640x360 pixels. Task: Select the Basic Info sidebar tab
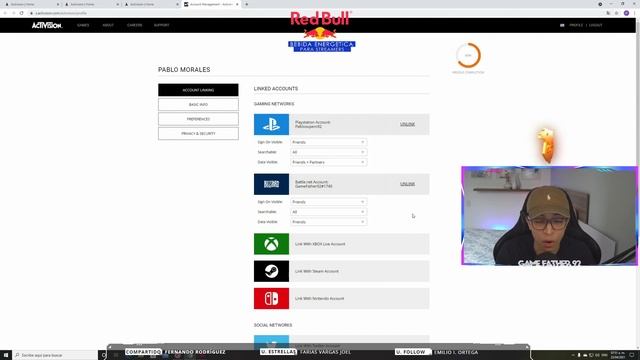(198, 104)
